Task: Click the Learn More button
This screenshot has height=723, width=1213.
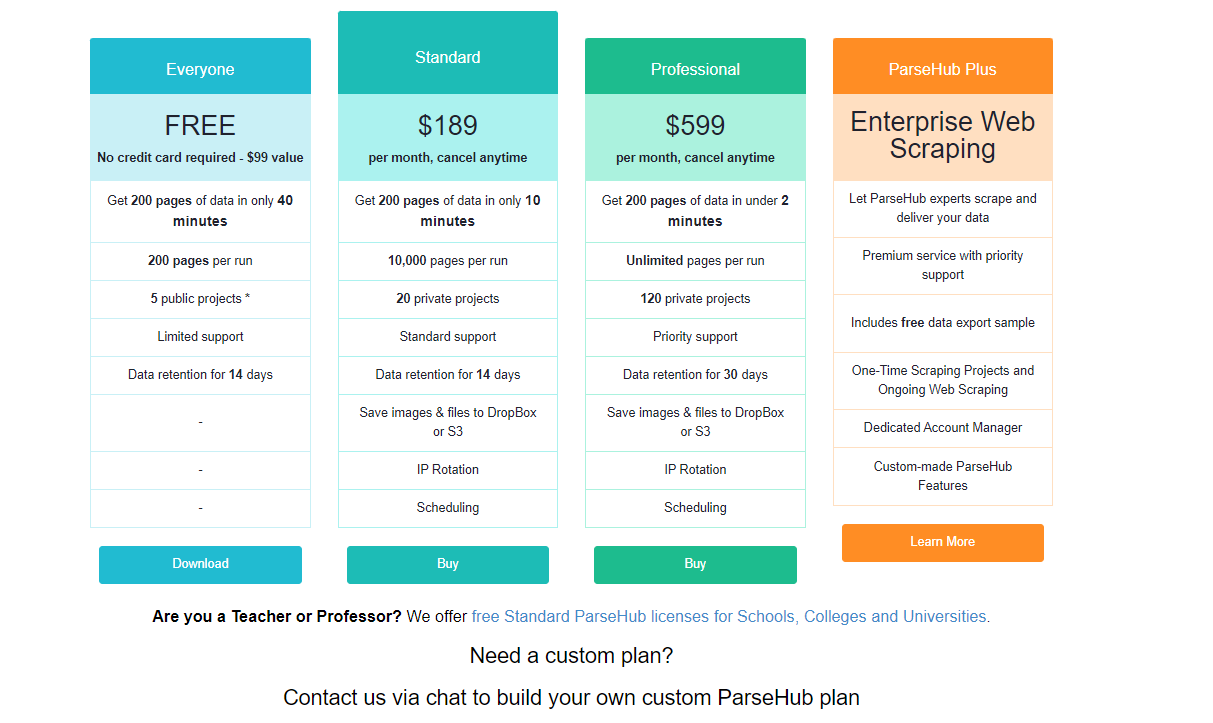Action: click(942, 542)
